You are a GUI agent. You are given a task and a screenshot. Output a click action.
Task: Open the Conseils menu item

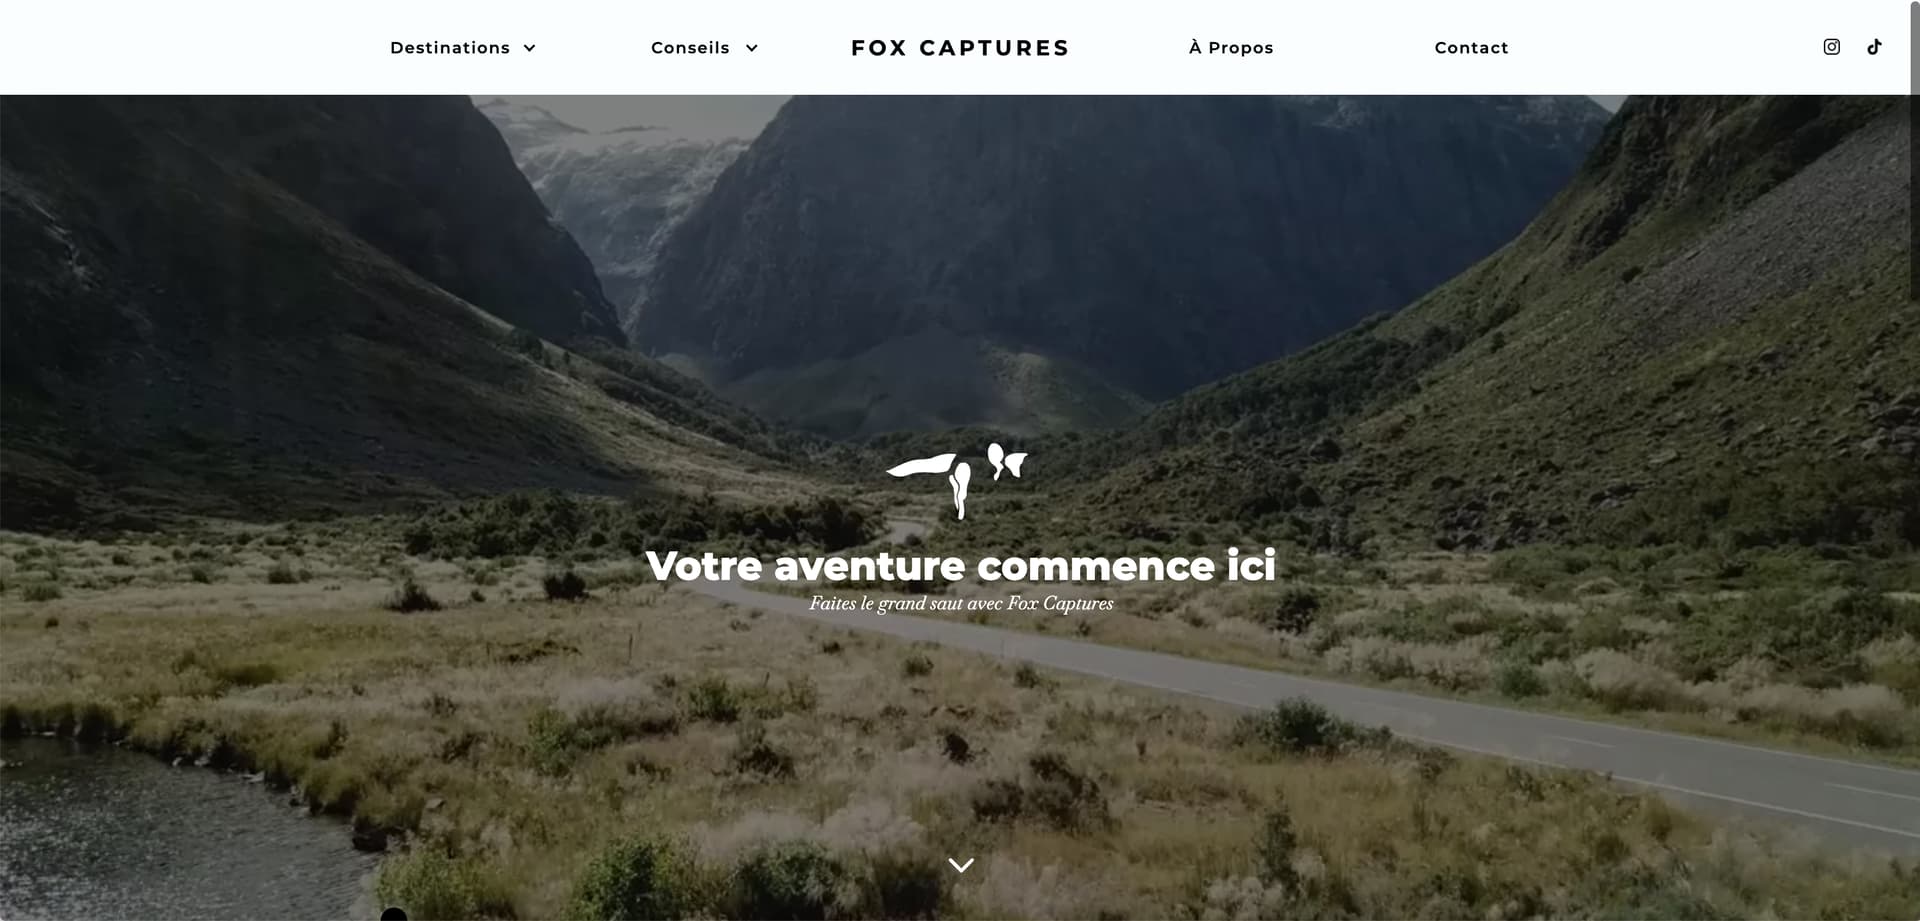click(x=690, y=48)
